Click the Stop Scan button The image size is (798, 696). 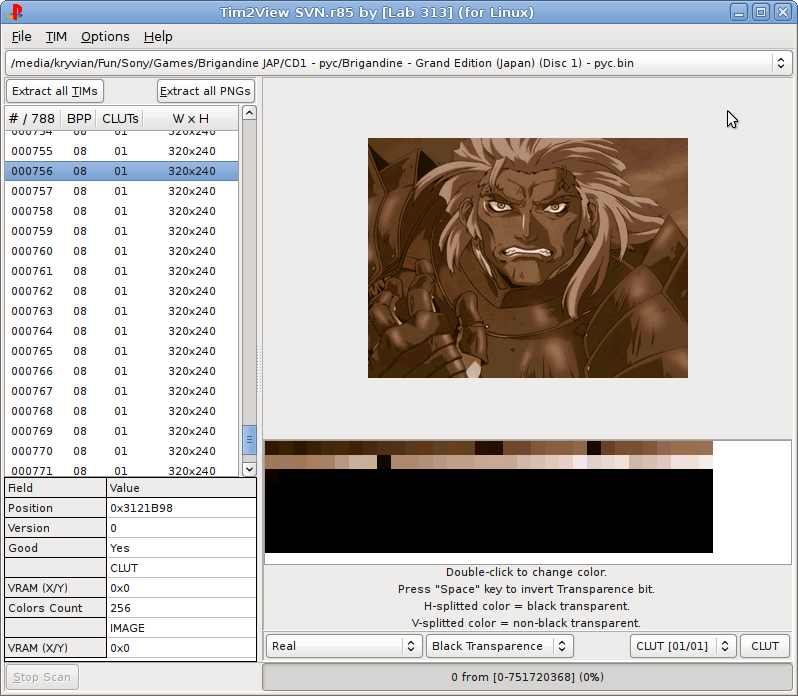coord(42,677)
